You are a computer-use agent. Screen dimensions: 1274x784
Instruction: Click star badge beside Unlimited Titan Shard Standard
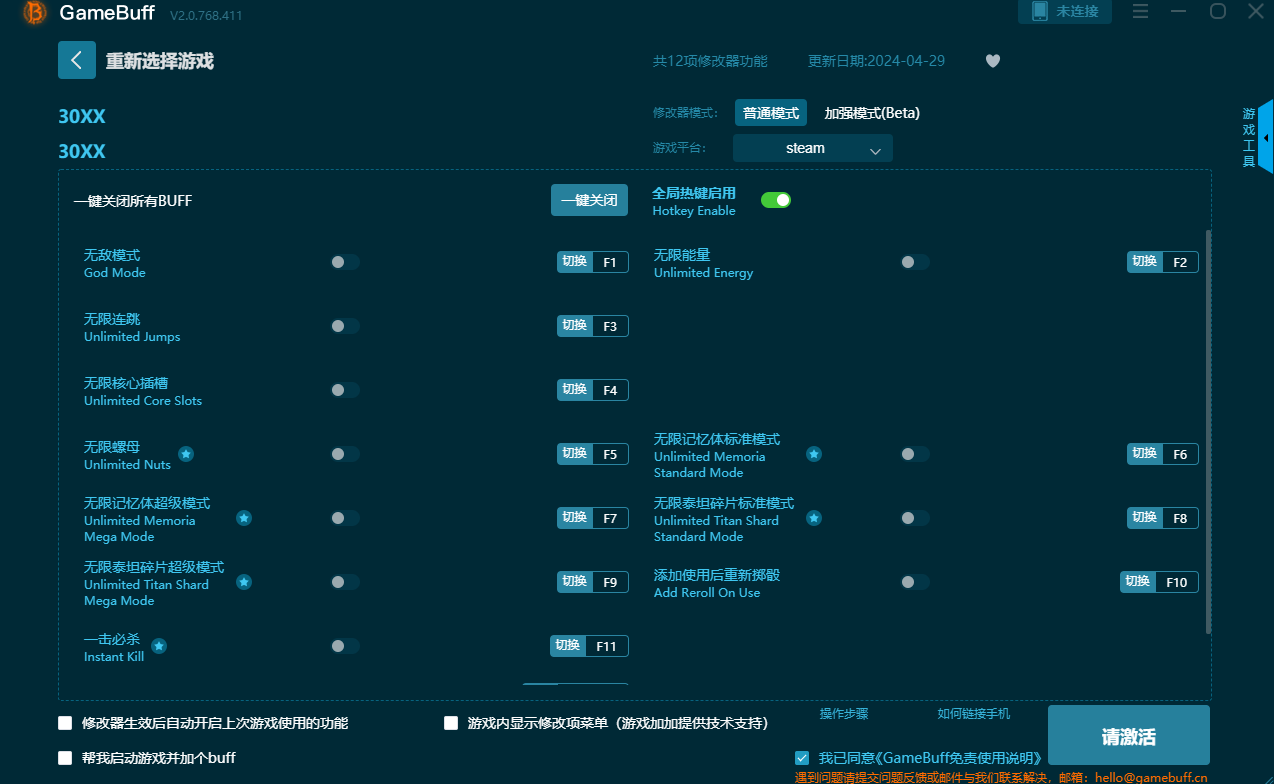pyautogui.click(x=814, y=518)
